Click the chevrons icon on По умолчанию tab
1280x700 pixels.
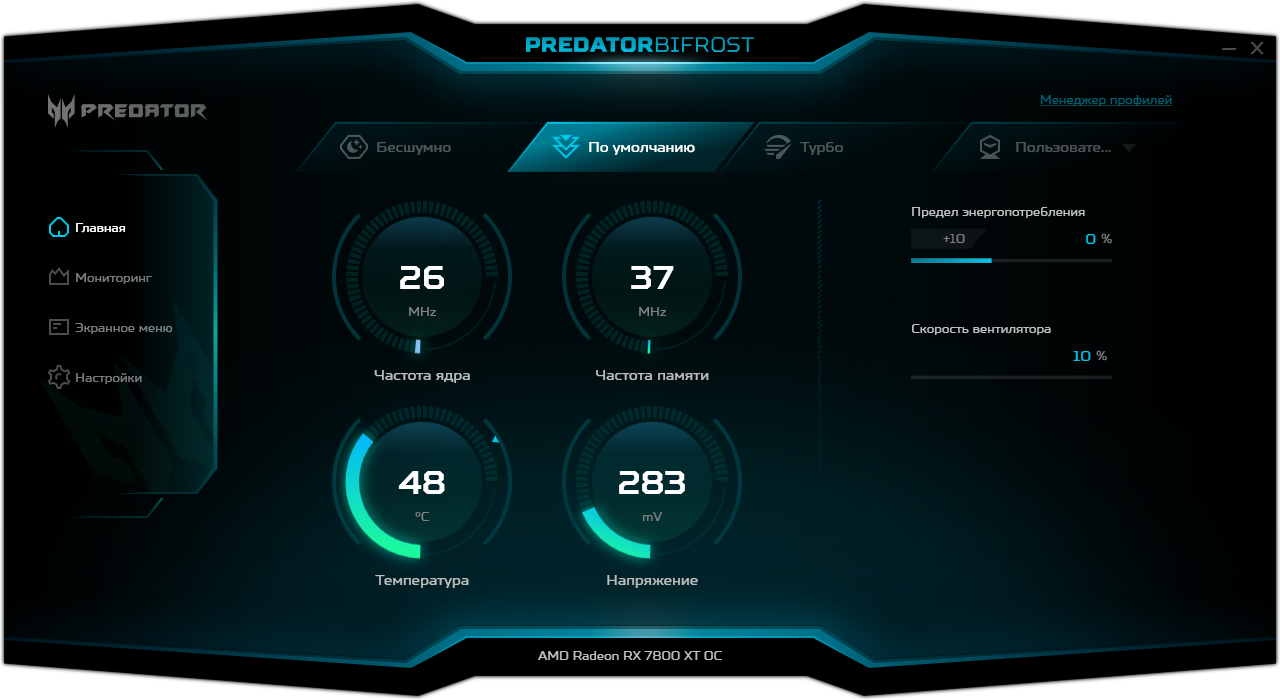click(x=566, y=147)
